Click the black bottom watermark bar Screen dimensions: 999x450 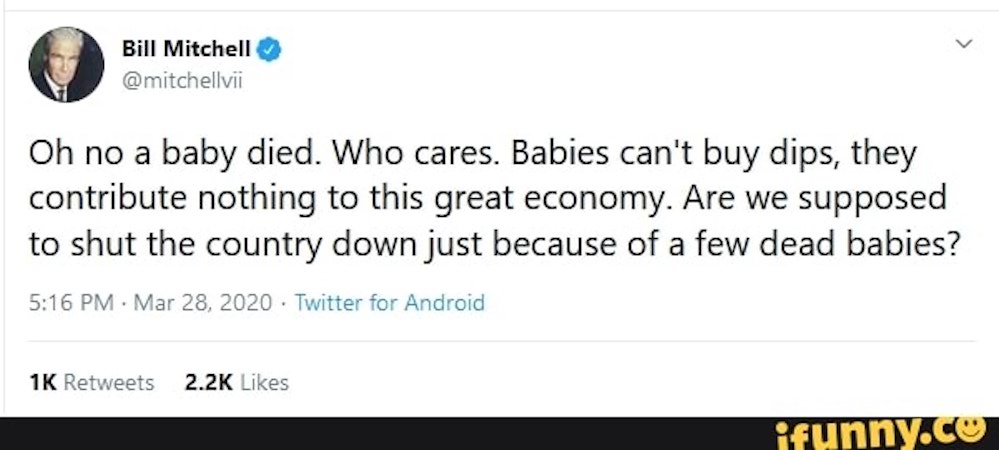[400, 433]
